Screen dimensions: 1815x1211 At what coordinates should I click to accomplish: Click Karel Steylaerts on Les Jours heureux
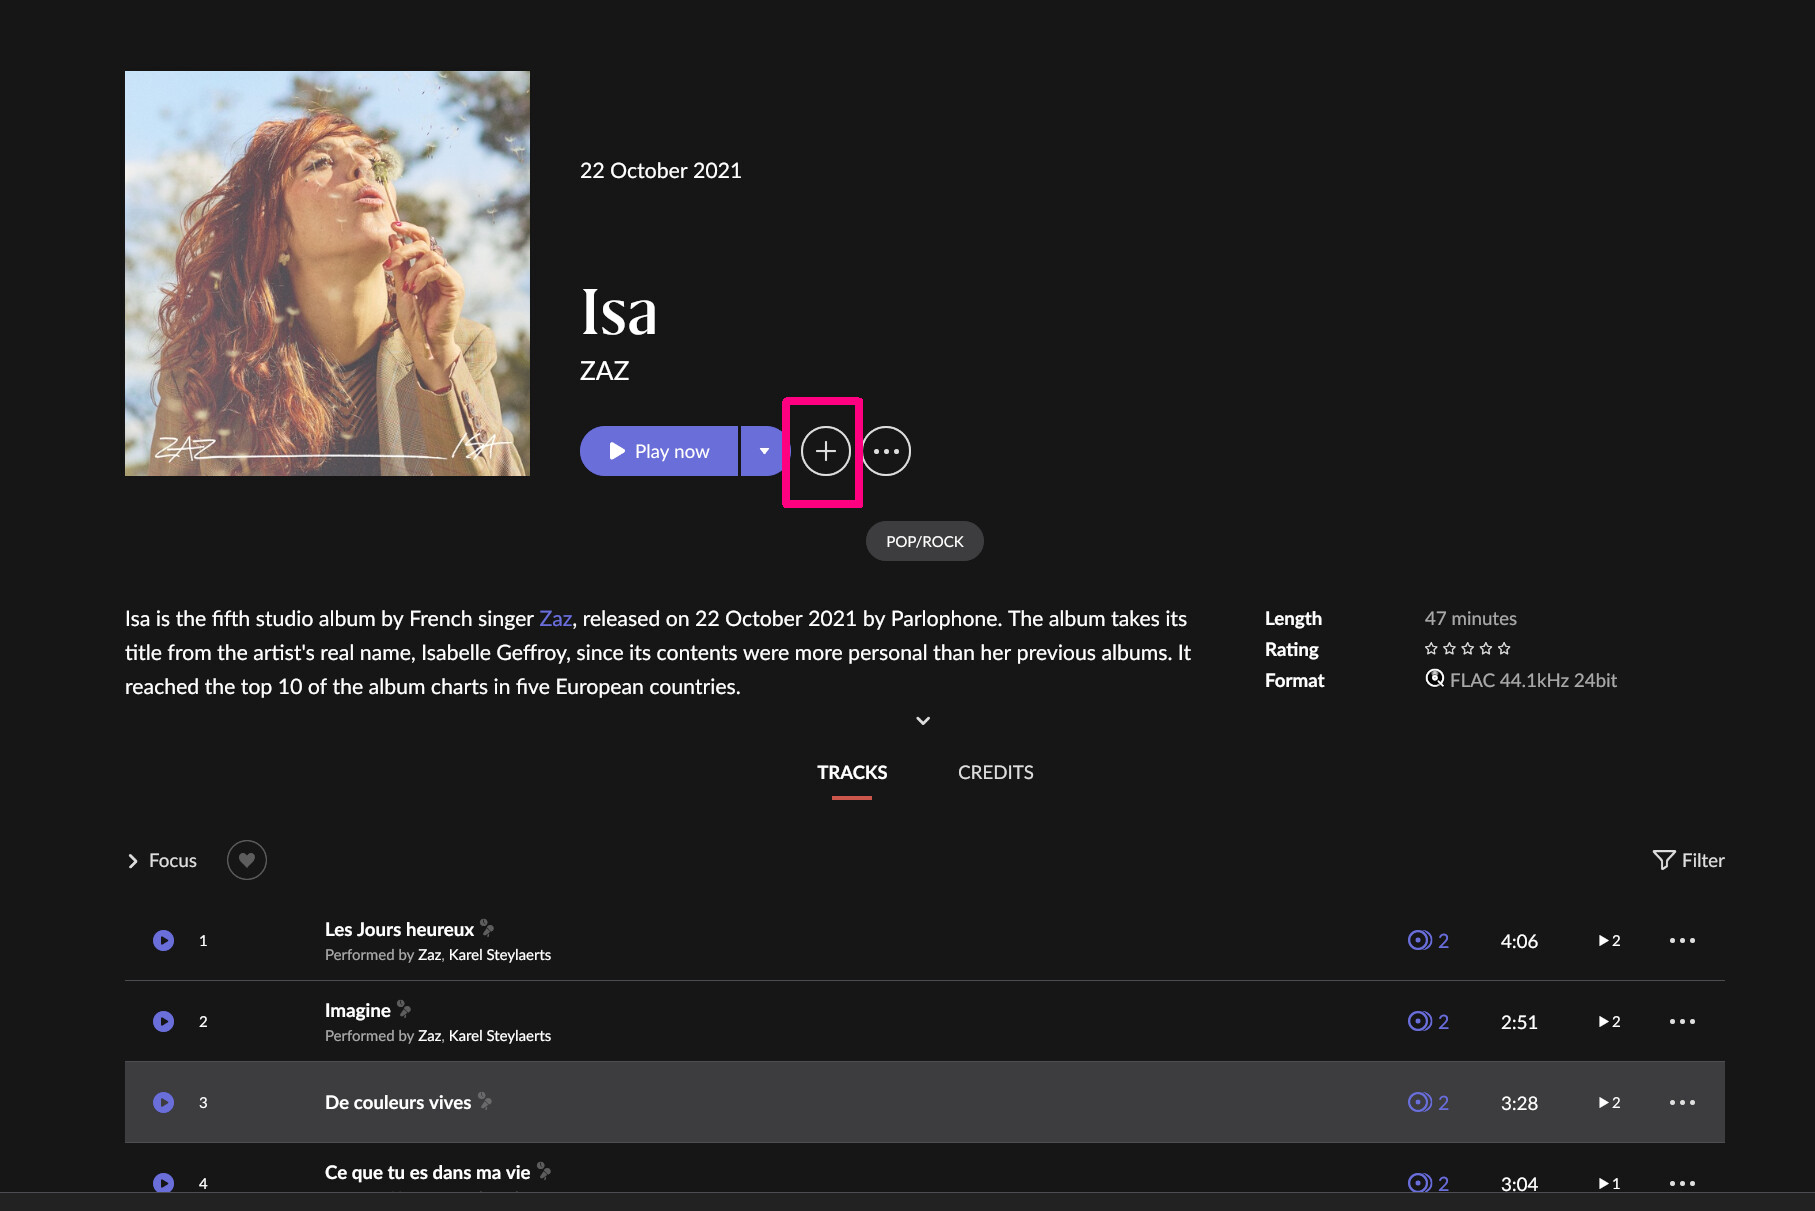coord(500,955)
